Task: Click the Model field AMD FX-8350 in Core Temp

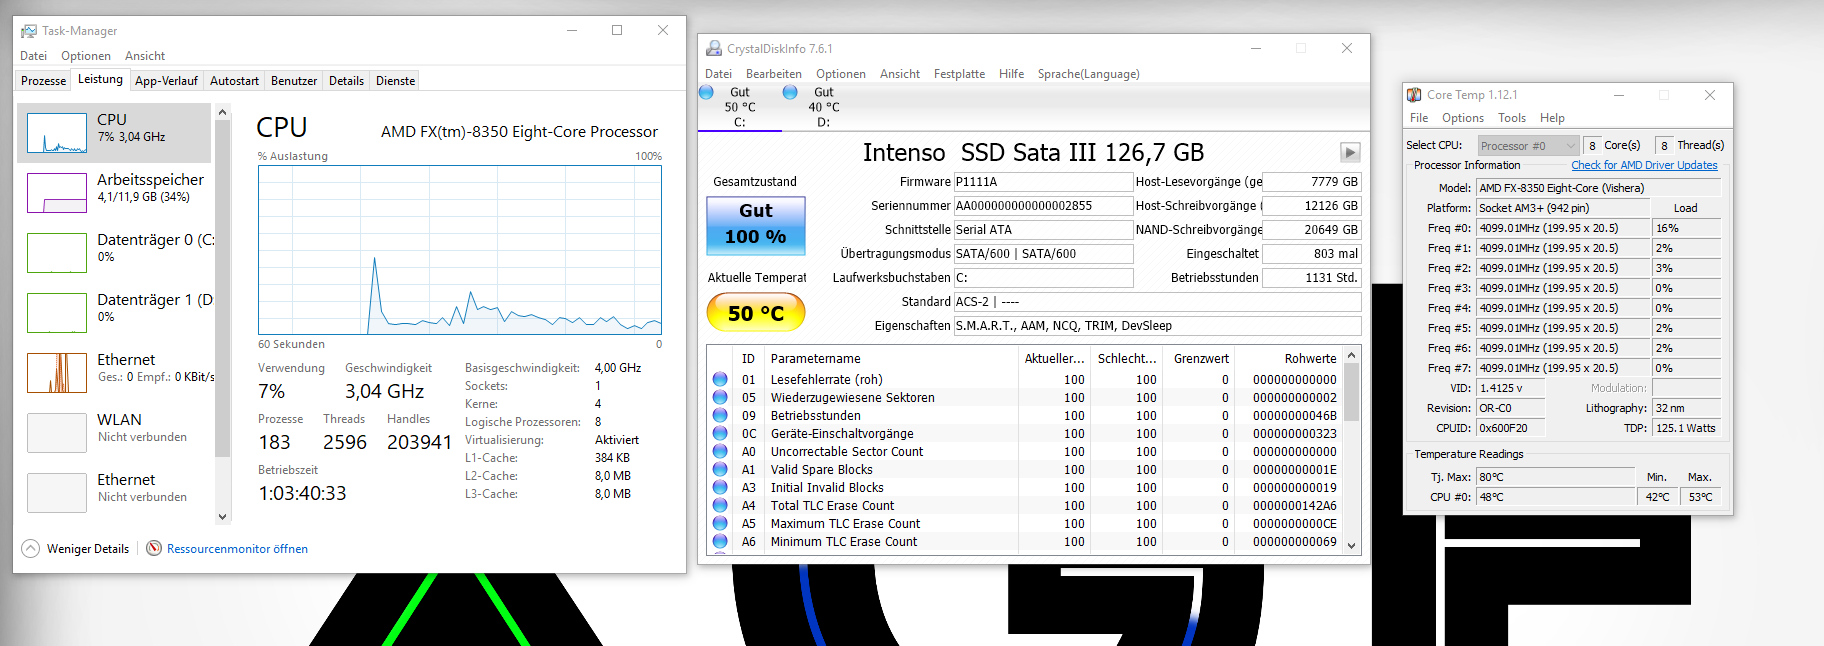Action: pyautogui.click(x=1599, y=188)
